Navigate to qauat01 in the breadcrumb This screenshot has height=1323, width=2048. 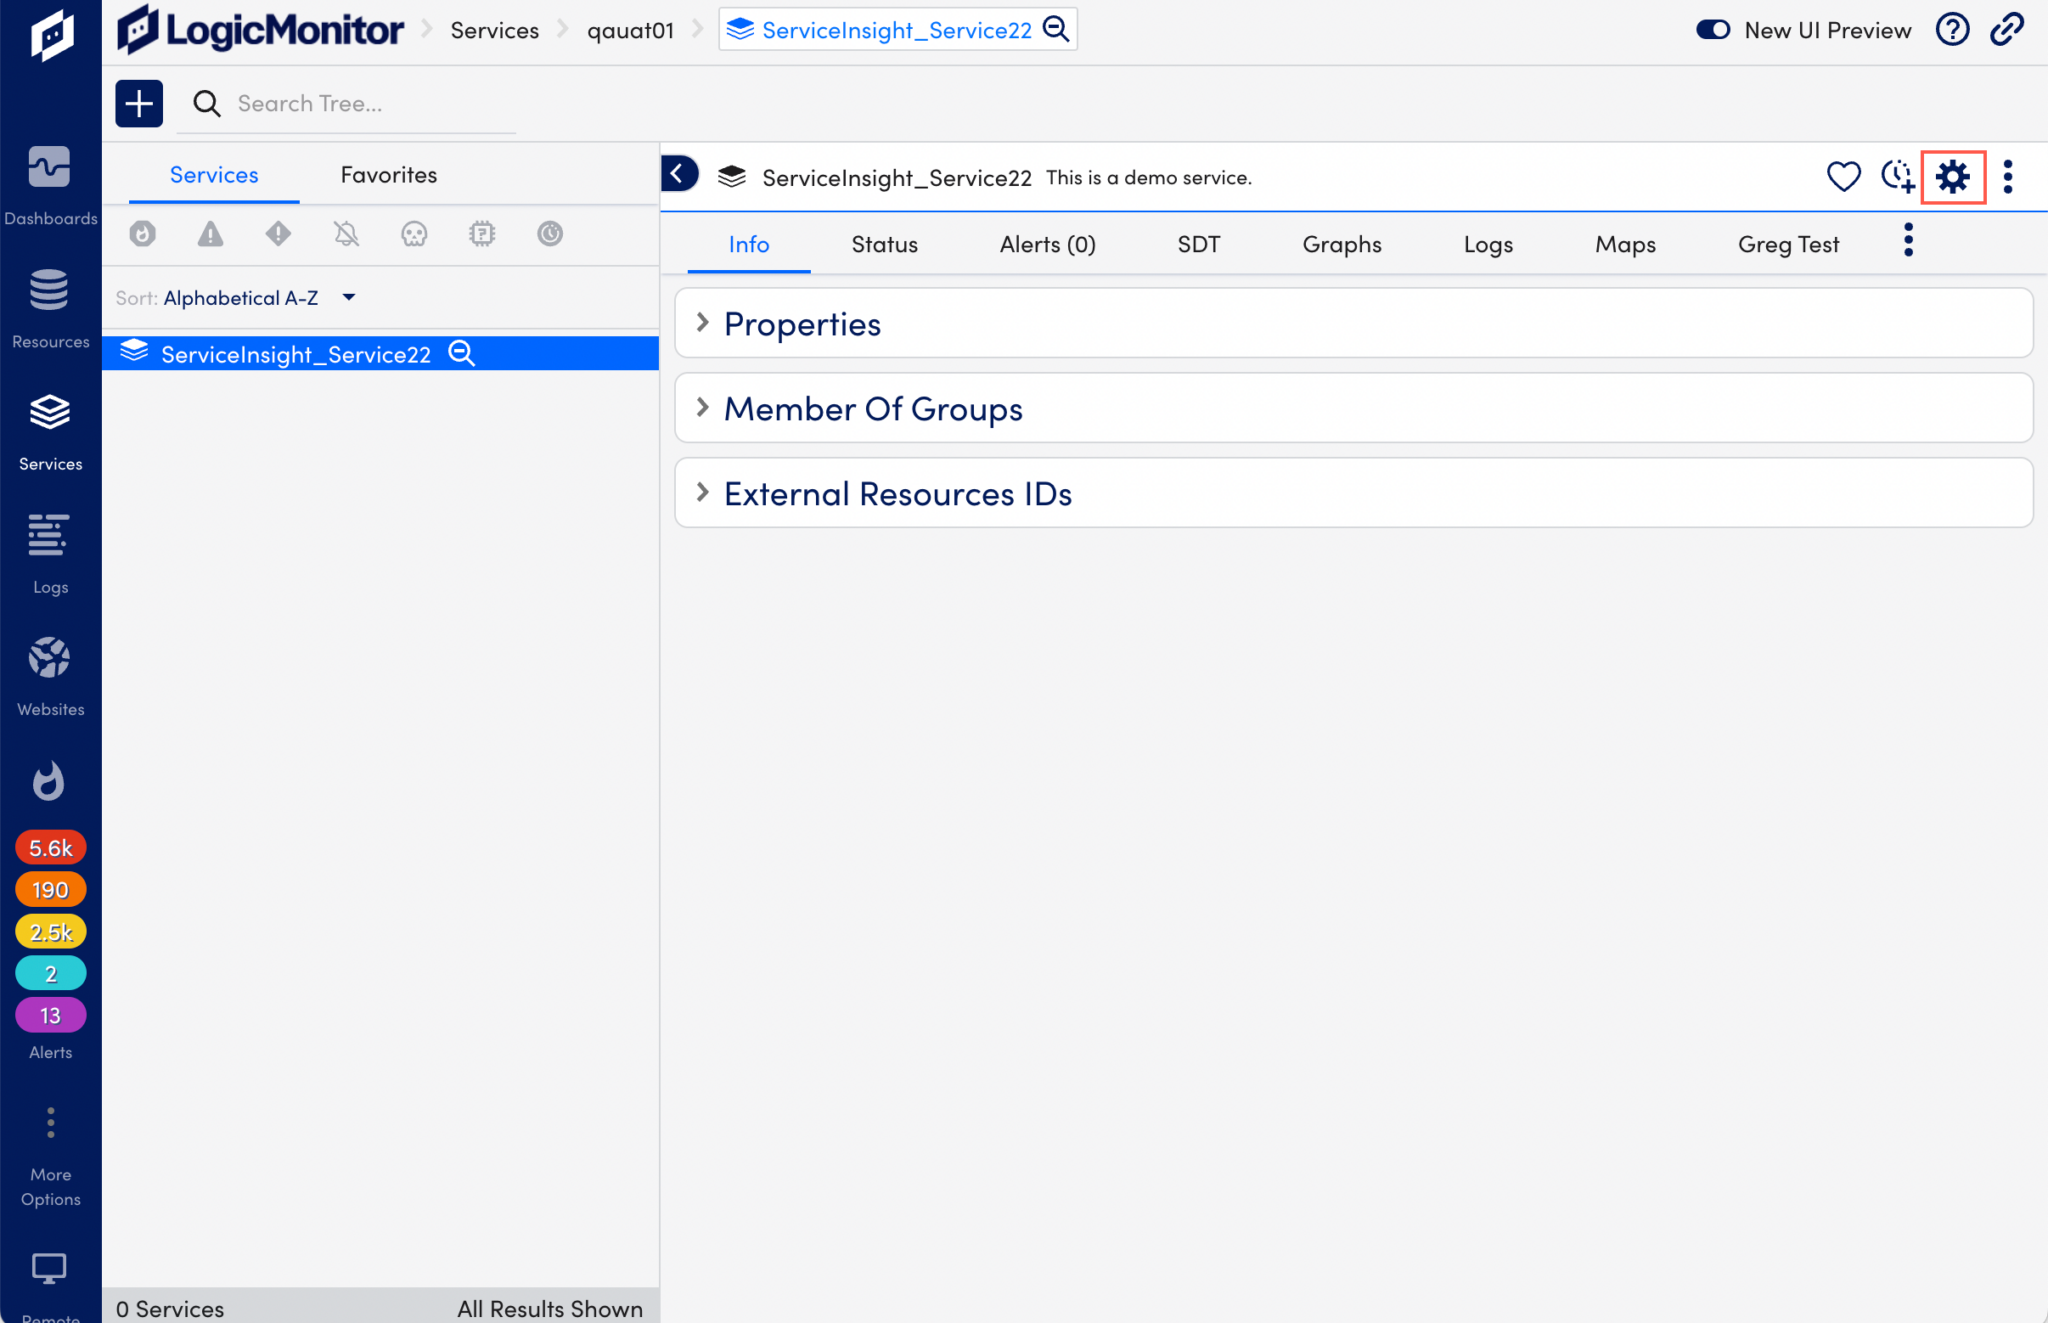tap(631, 30)
